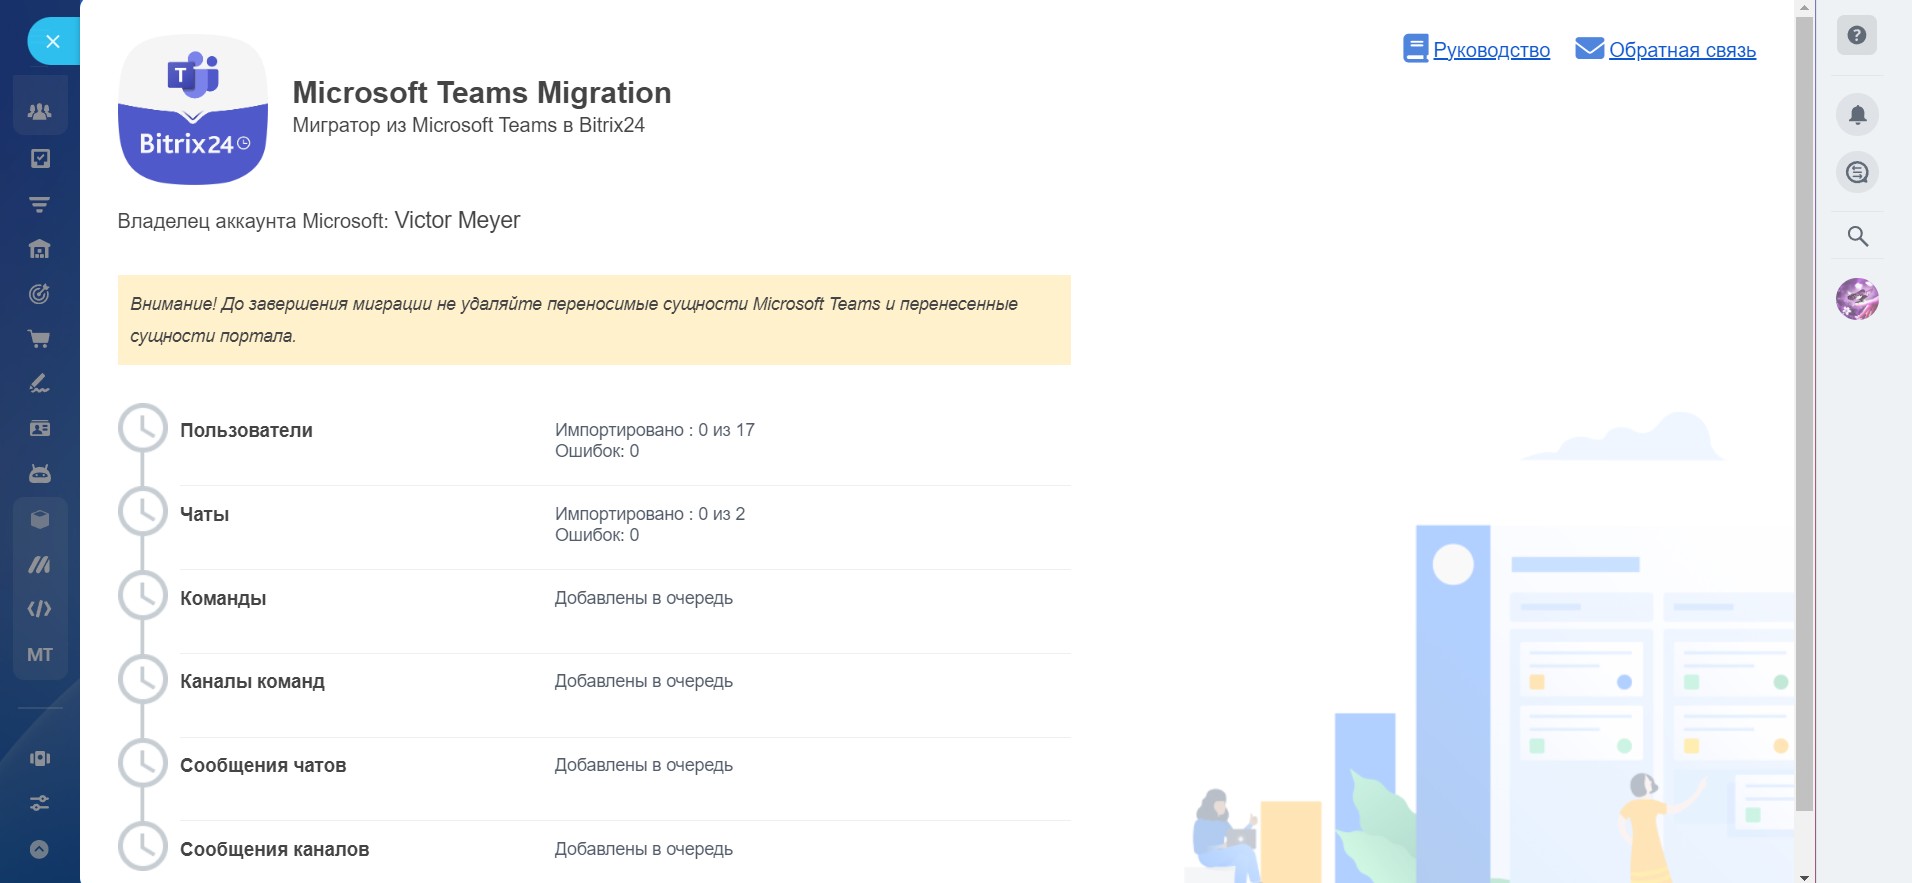Click the clock status icon for Чаты
This screenshot has height=883, width=1912.
[143, 512]
